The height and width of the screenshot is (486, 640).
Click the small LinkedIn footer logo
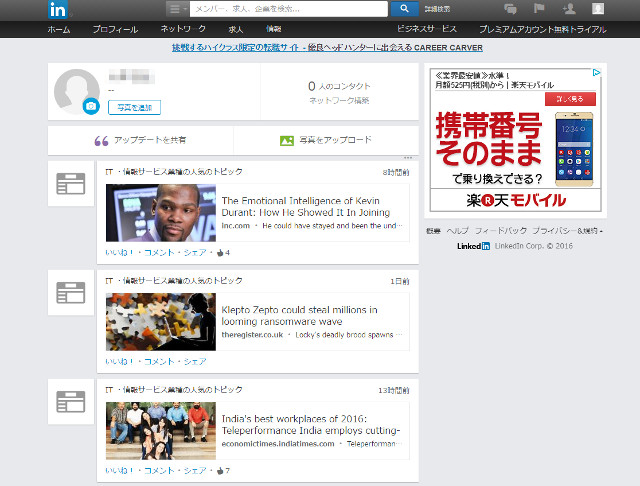[x=473, y=246]
